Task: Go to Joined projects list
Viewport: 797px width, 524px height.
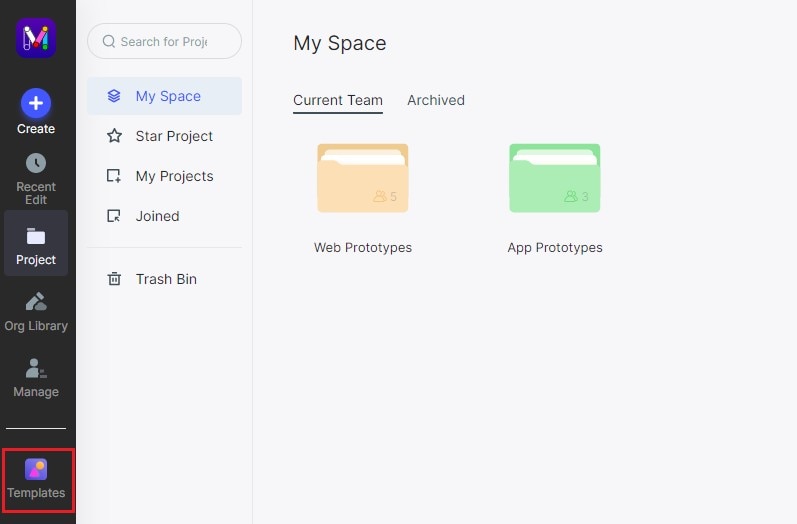Action: (x=157, y=216)
